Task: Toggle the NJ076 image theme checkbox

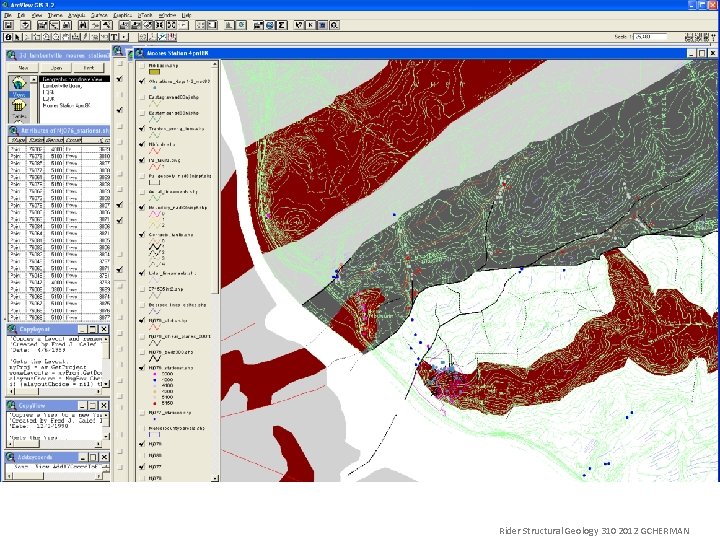Action: [x=142, y=444]
